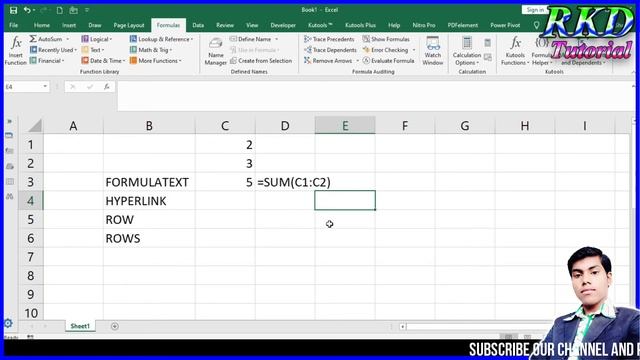Click the Kutools settings gear icon
The height and width of the screenshot is (360, 640).
(8, 323)
